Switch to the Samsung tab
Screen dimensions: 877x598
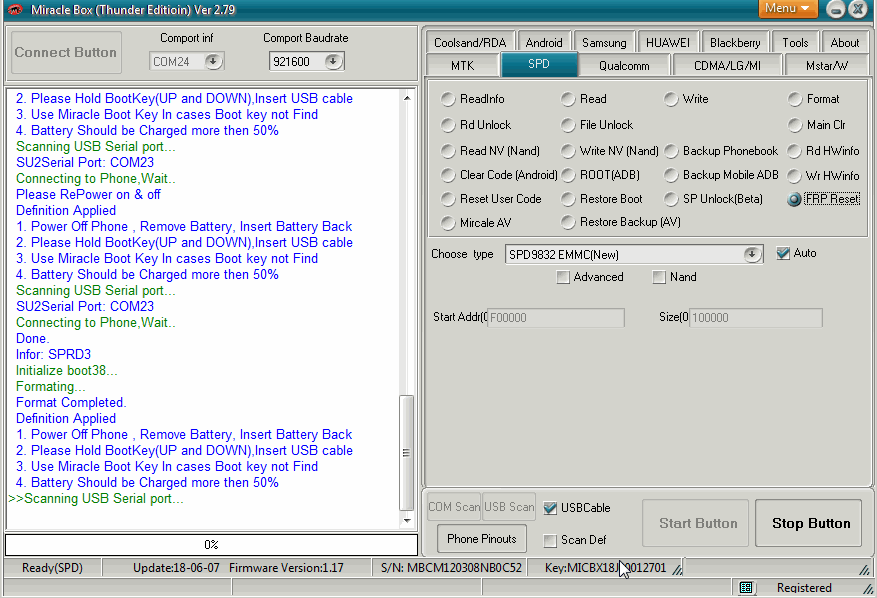point(604,43)
